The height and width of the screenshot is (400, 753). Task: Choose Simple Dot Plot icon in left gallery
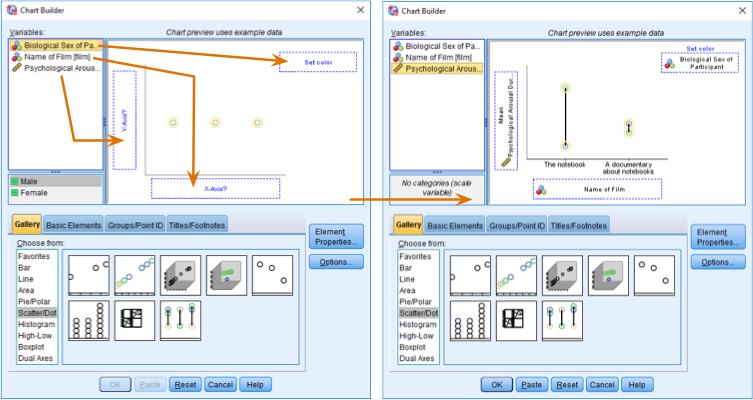tap(88, 321)
